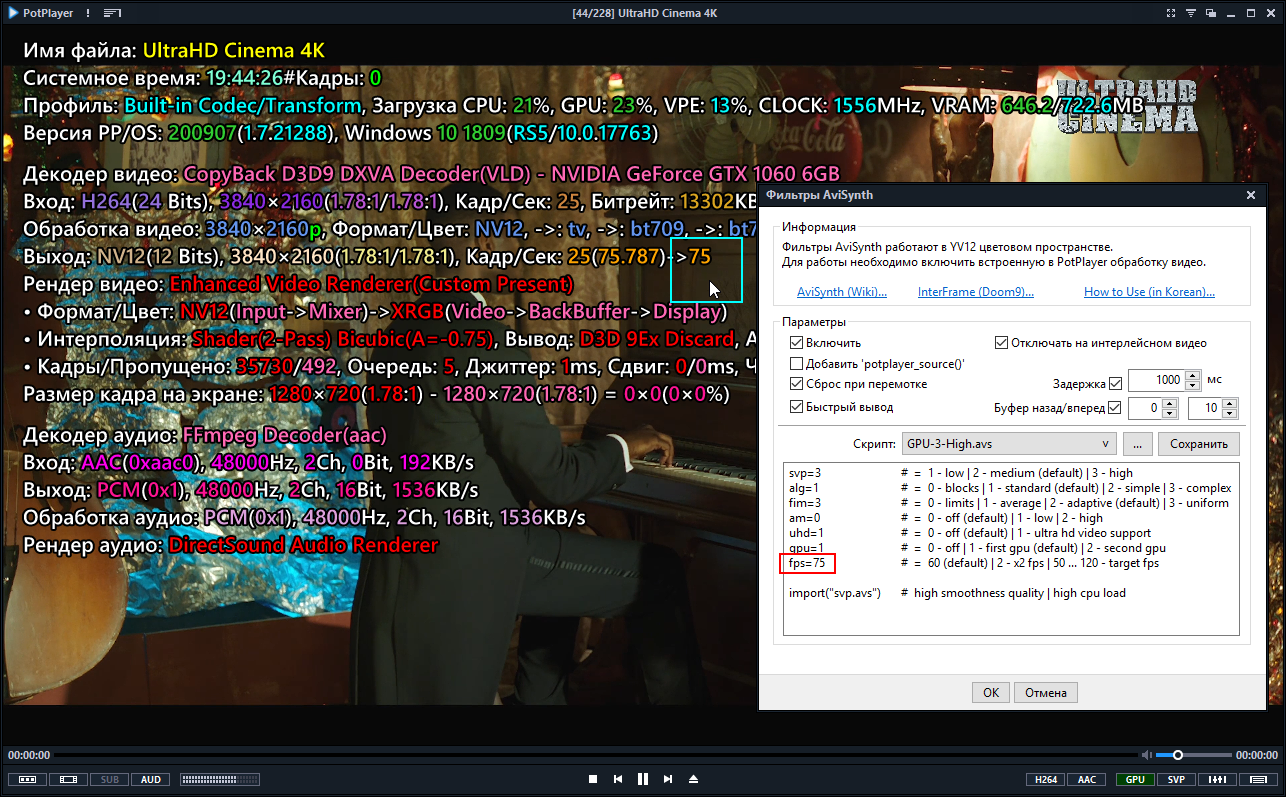The width and height of the screenshot is (1286, 797).
Task: Click the 'fps=75' line in the script editor
Action: click(807, 564)
